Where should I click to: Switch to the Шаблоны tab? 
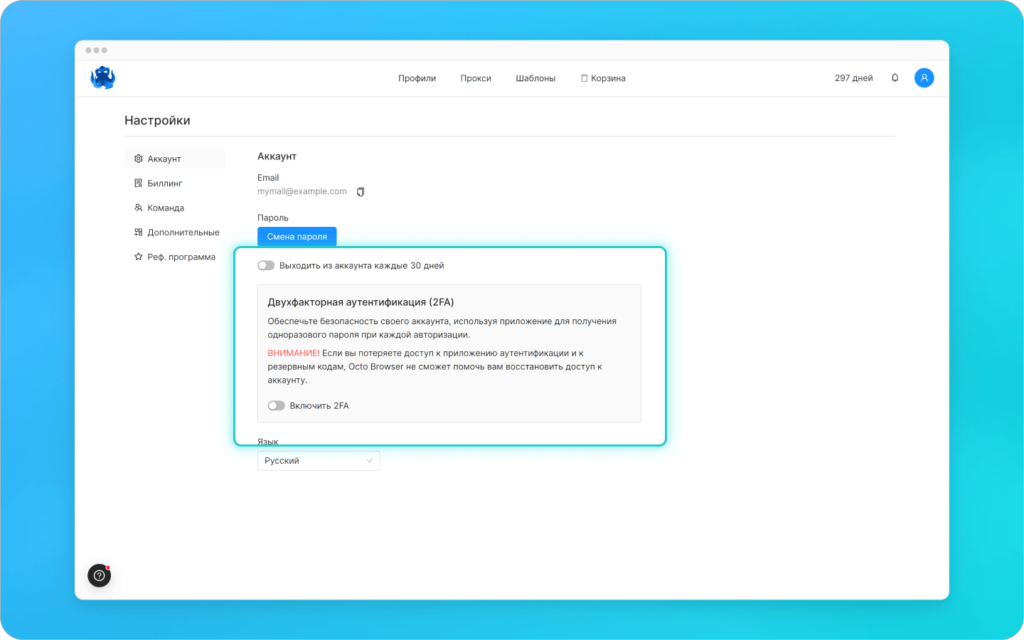(x=536, y=78)
